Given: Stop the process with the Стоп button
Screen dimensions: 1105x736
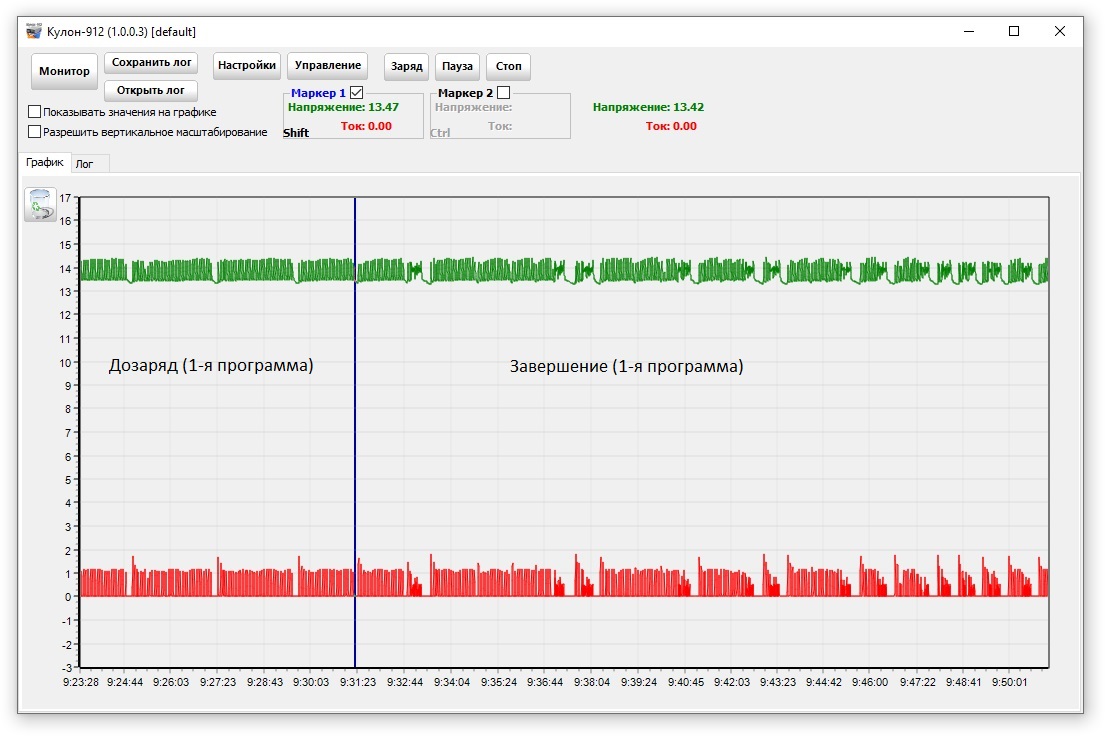Looking at the screenshot, I should pyautogui.click(x=508, y=67).
